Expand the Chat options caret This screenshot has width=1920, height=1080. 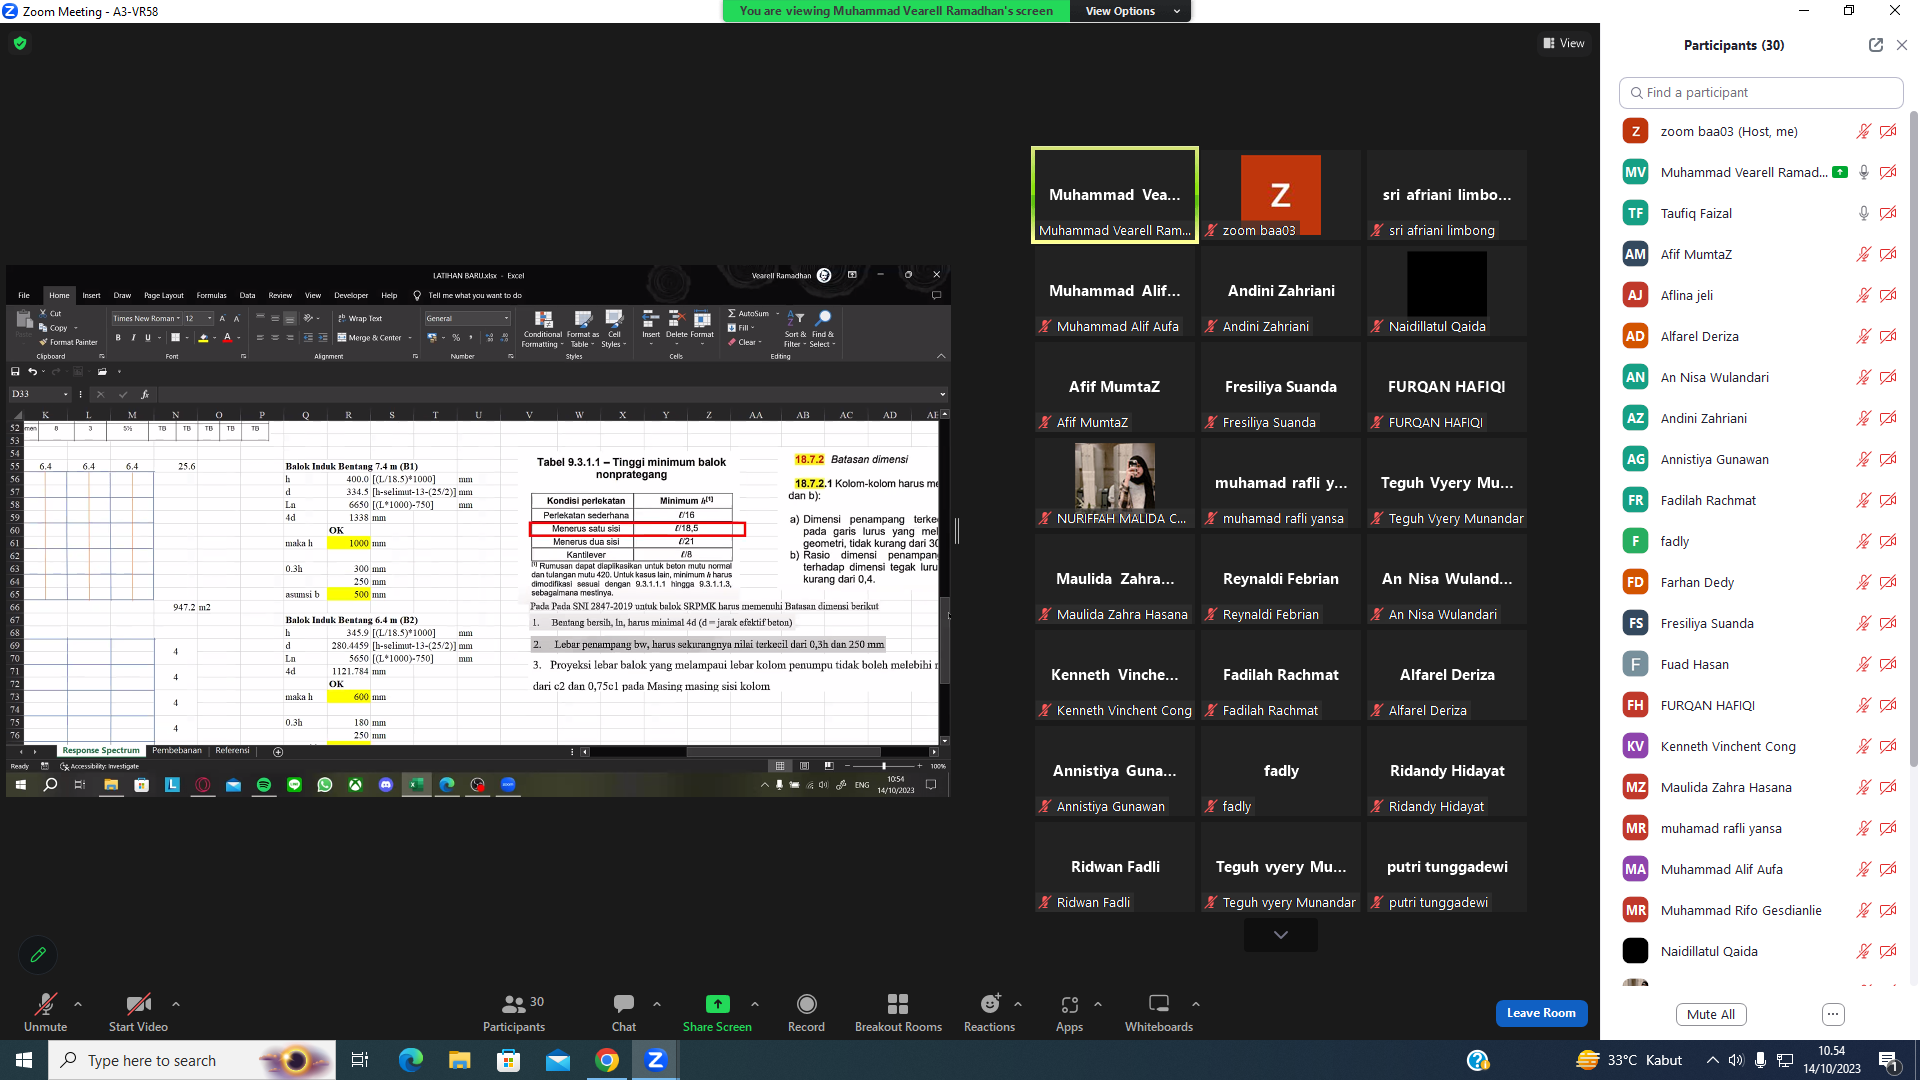[x=657, y=1004]
